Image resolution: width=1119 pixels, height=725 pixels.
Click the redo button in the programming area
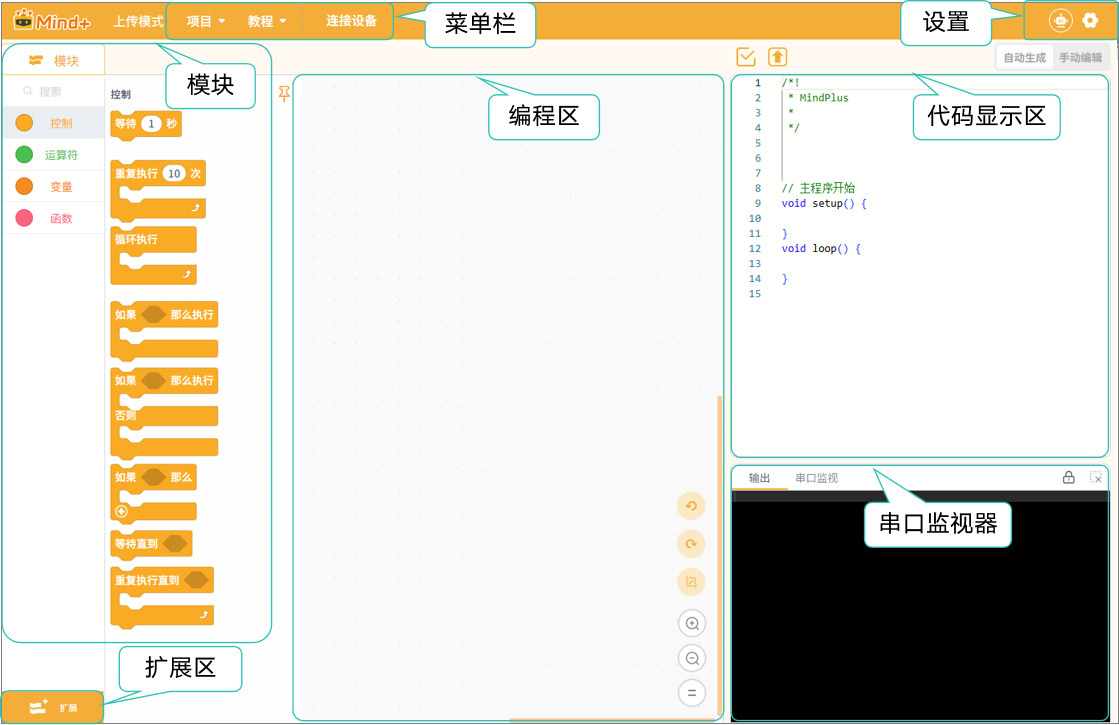pyautogui.click(x=691, y=544)
